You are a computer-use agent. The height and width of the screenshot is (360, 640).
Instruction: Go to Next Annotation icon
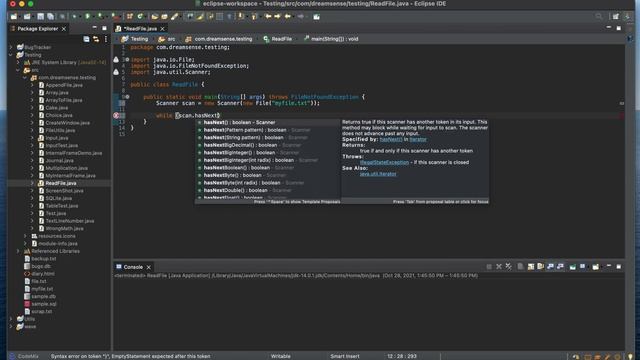tap(241, 16)
